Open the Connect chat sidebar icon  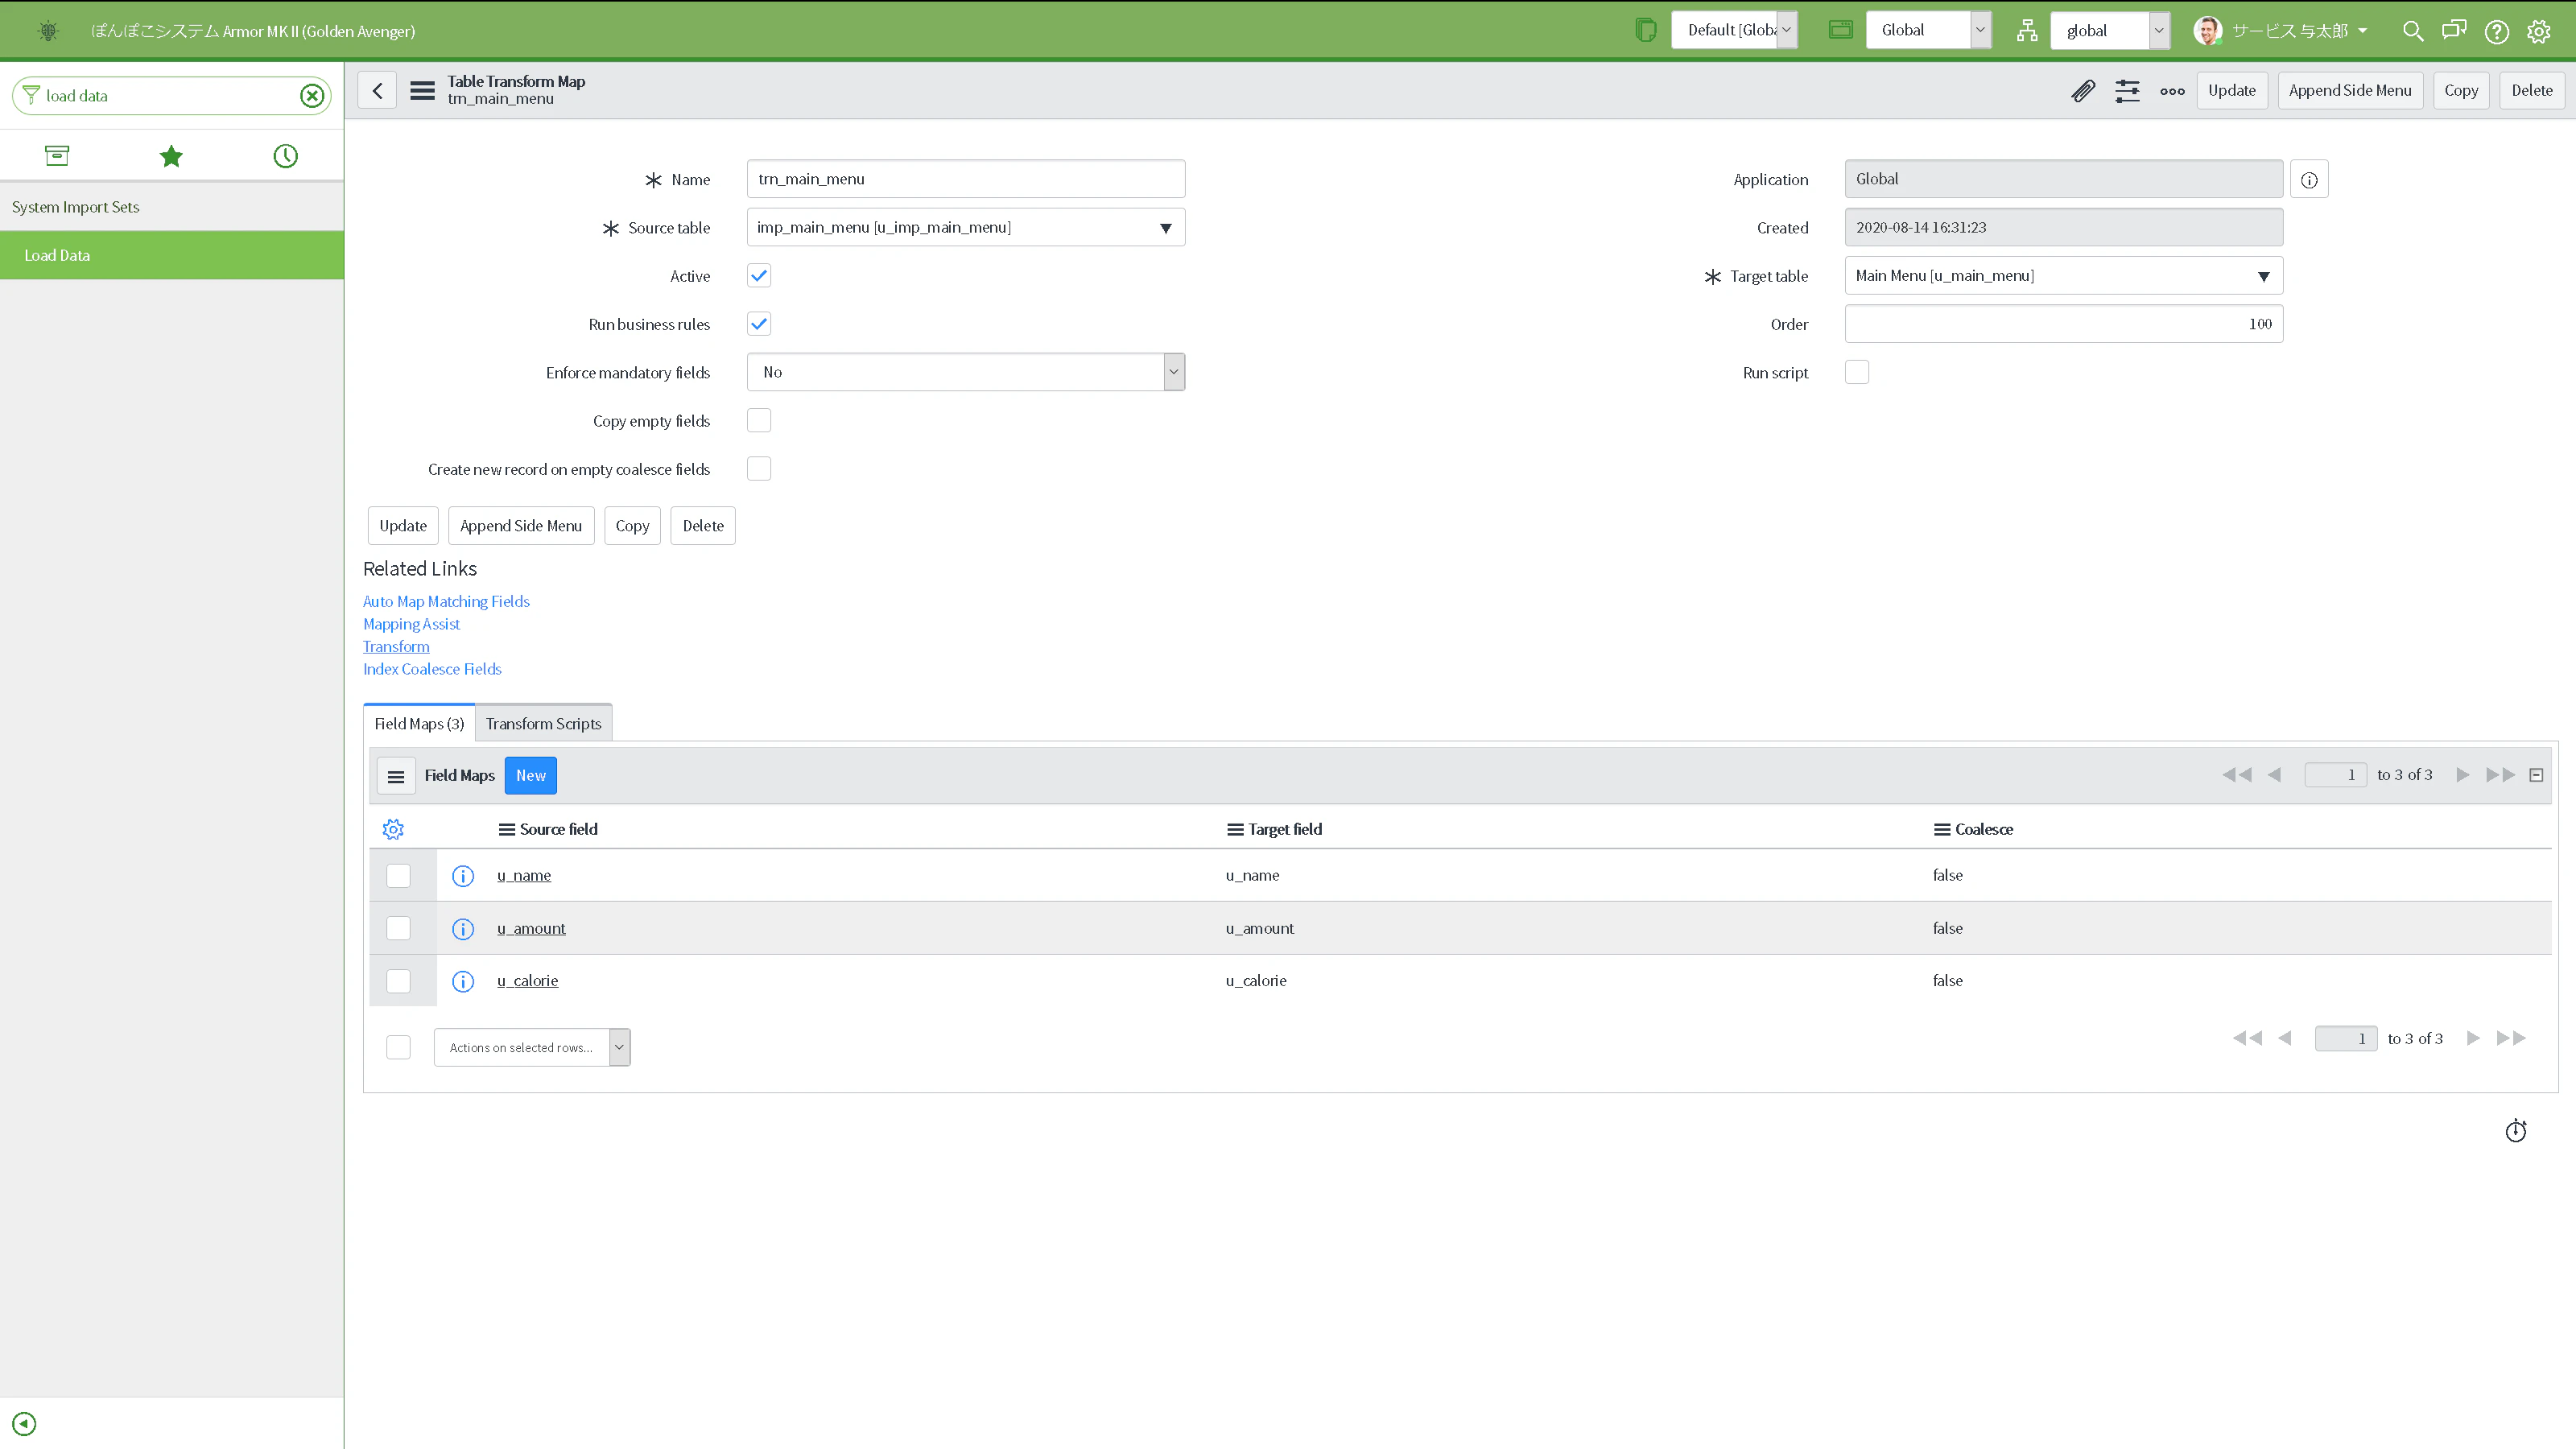click(x=2454, y=31)
